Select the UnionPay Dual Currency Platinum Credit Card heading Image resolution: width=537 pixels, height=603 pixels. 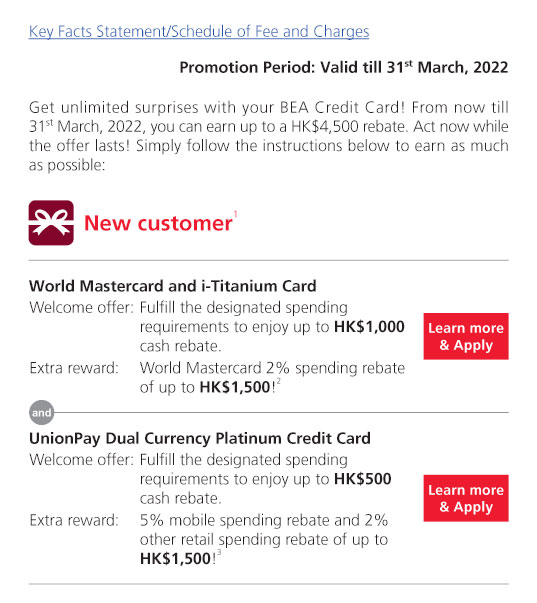(x=200, y=438)
